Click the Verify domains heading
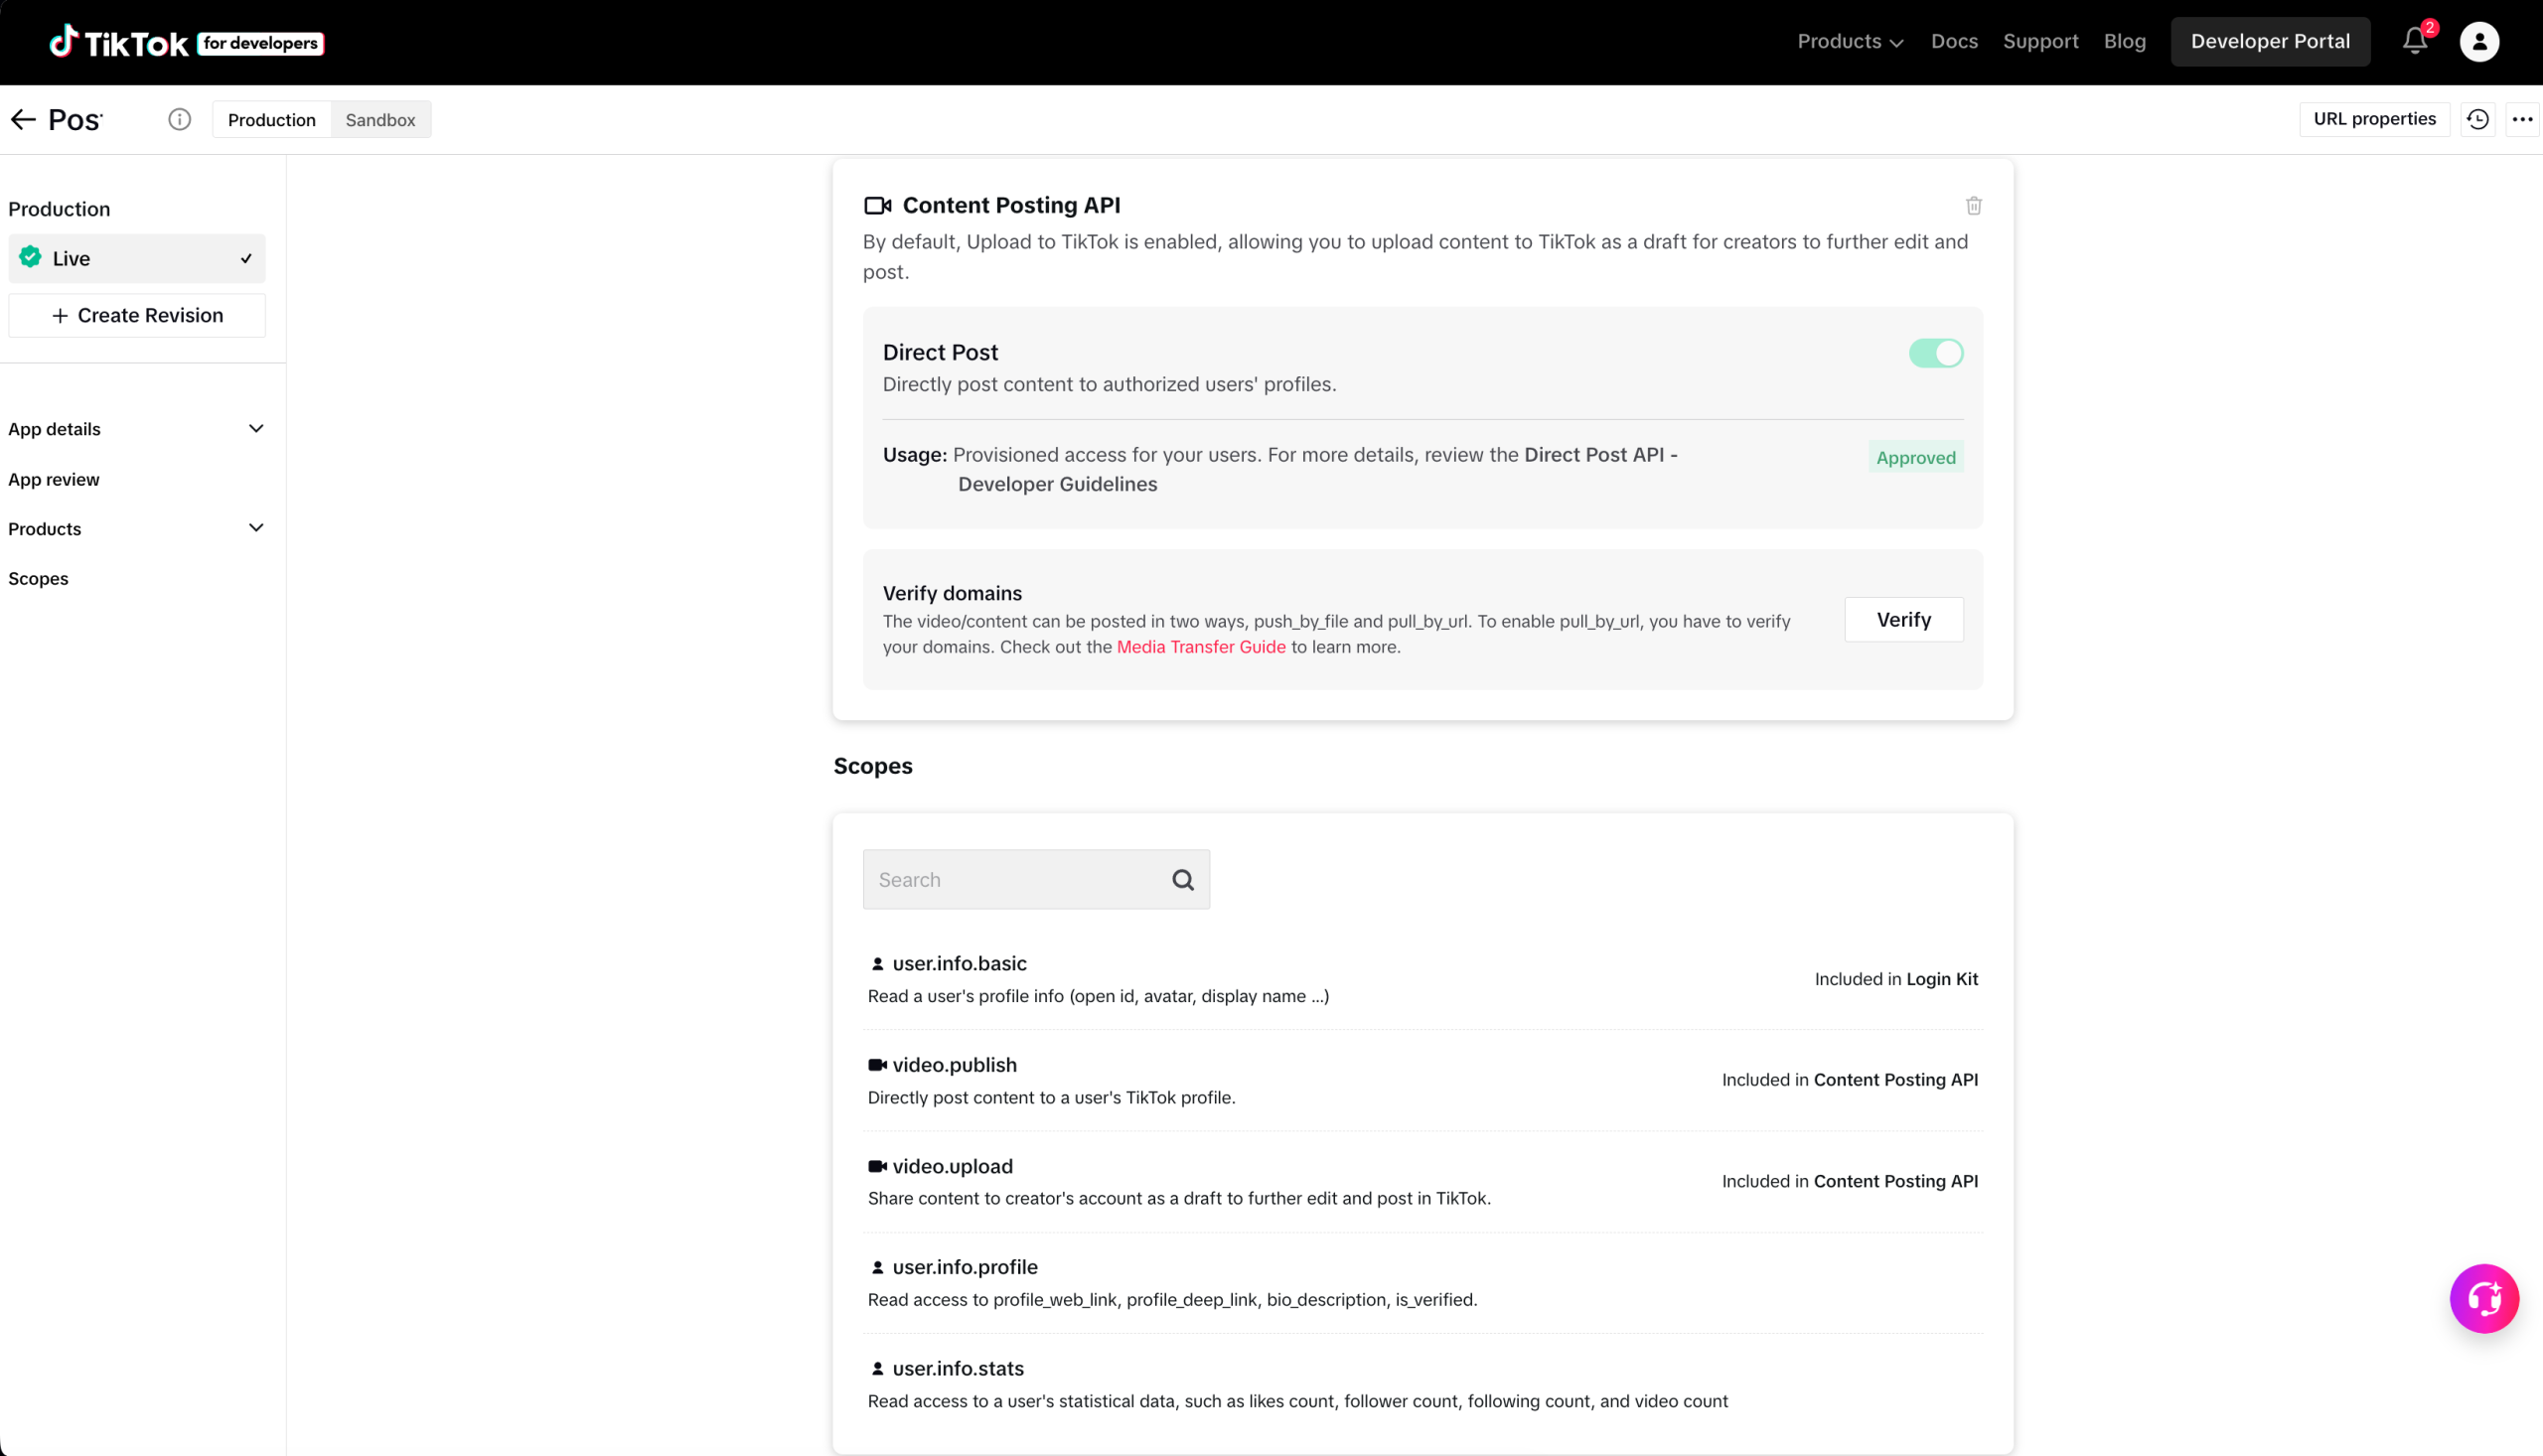This screenshot has width=2543, height=1456. 952,594
